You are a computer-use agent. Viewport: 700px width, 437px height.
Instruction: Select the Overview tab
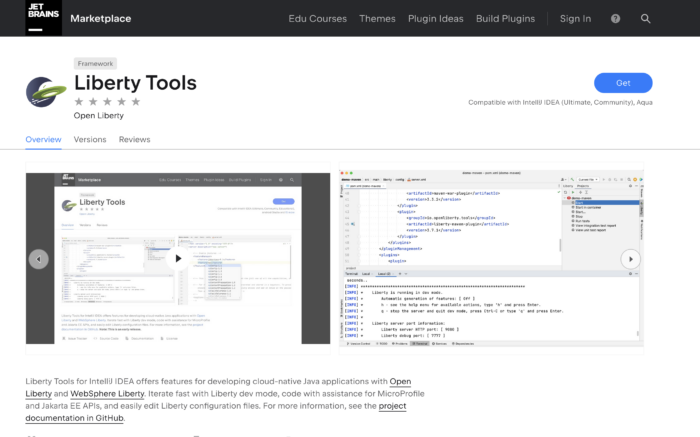coord(43,140)
